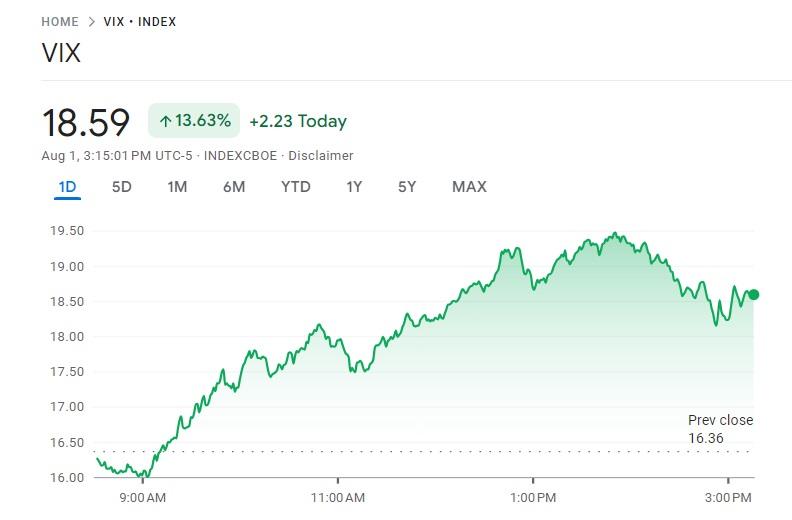Select the MAX range tab
Viewport: 792px width, 520px height.
click(x=469, y=186)
